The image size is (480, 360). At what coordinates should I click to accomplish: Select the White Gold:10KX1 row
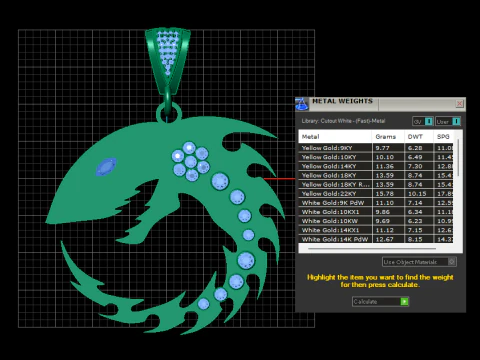[376, 212]
